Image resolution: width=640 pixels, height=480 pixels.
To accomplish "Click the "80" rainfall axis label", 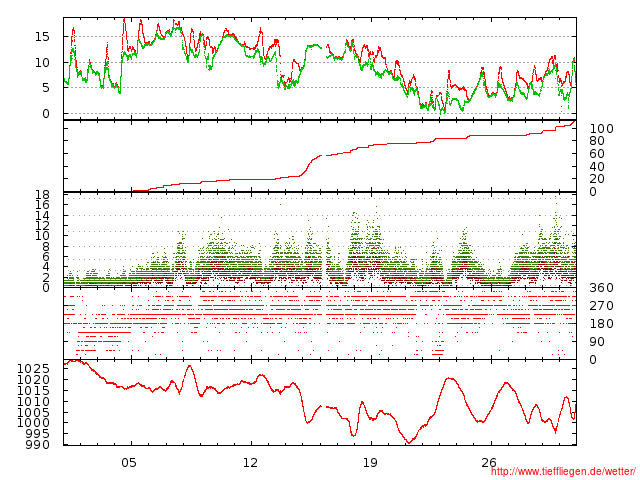I will click(597, 141).
